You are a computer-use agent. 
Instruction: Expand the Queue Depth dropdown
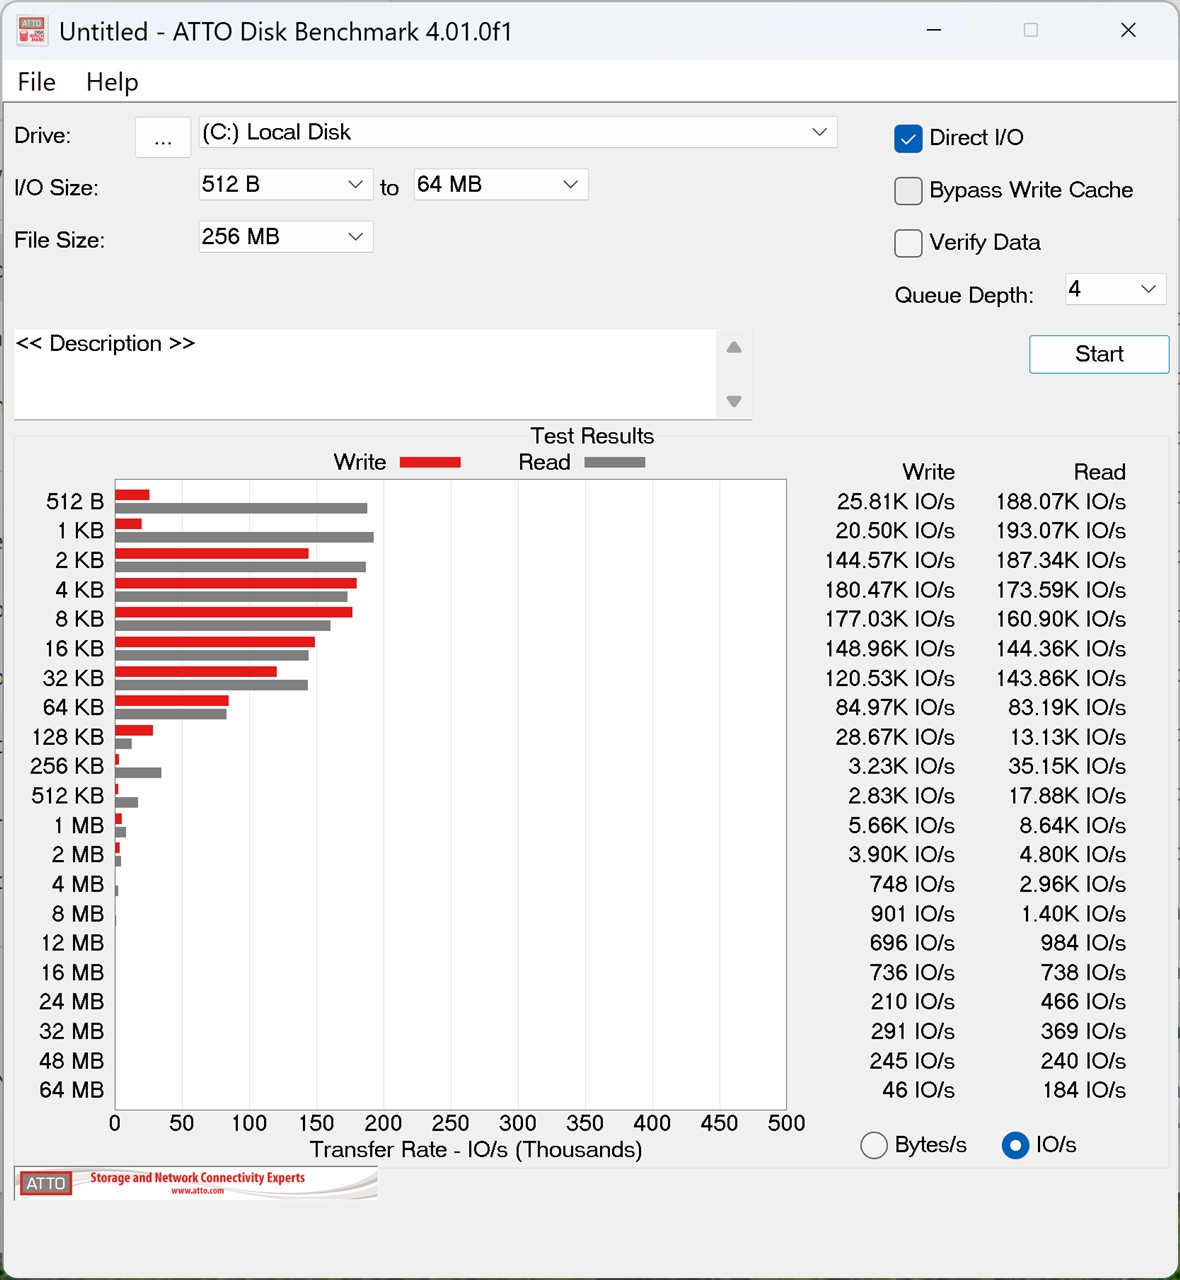1116,290
